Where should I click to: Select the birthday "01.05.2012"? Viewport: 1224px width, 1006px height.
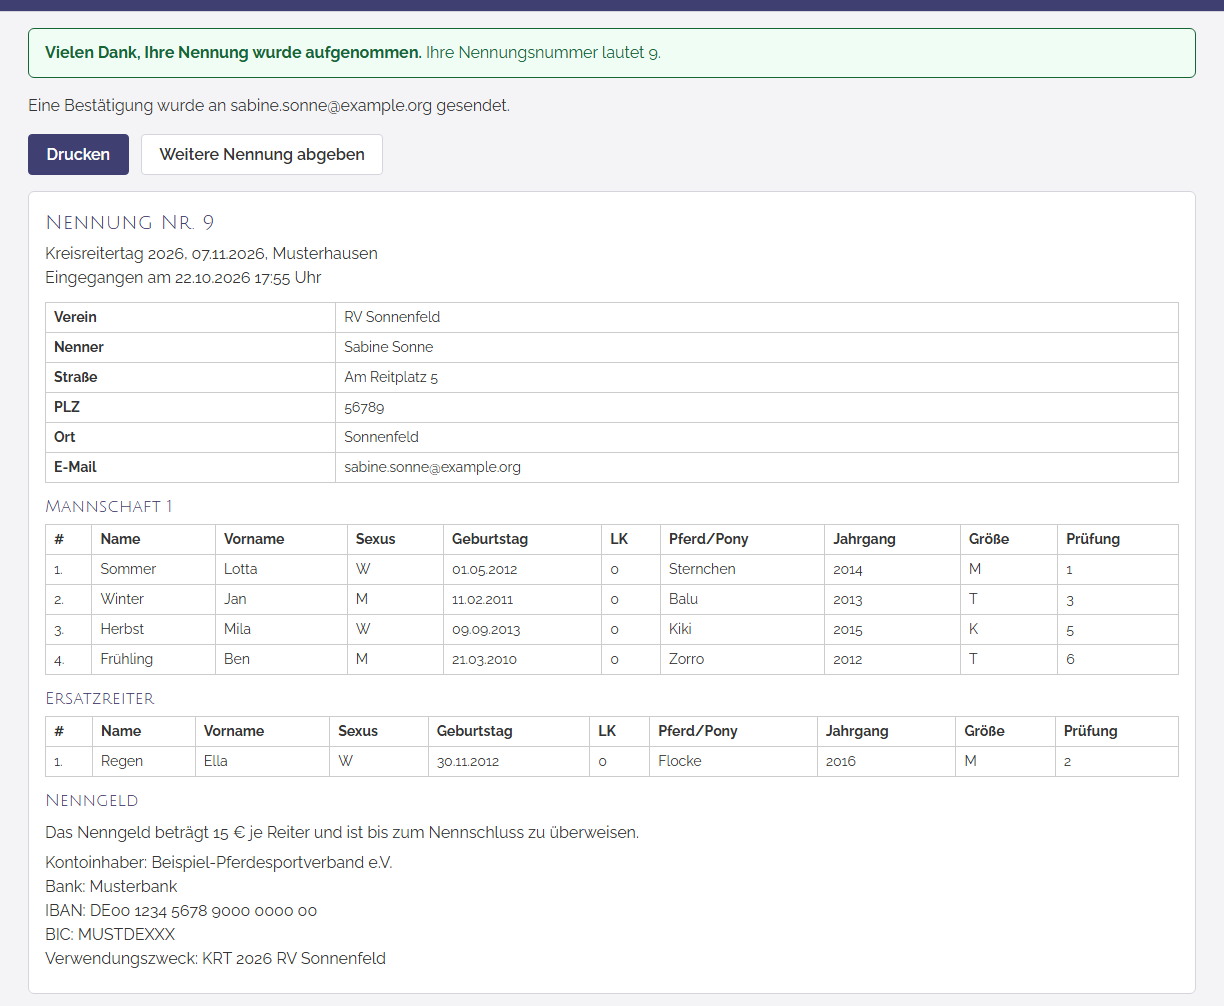point(484,569)
